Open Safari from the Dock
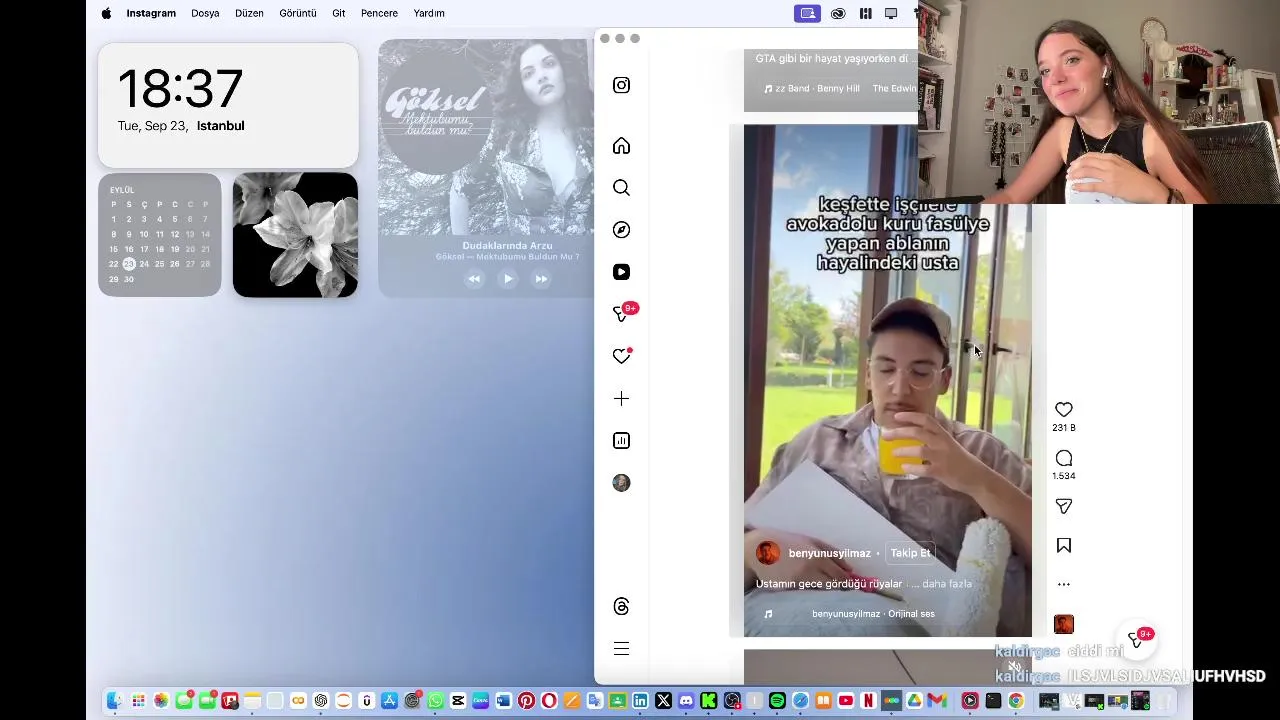This screenshot has height=720, width=1280. 800,701
